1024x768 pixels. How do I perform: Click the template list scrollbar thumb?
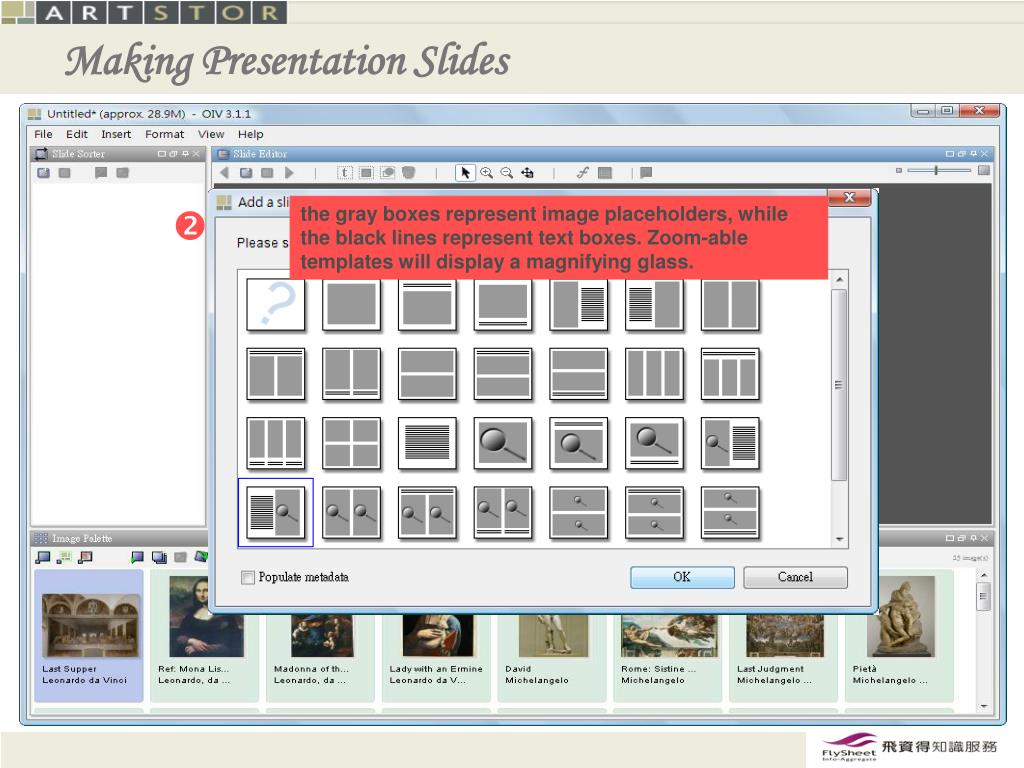coord(840,385)
